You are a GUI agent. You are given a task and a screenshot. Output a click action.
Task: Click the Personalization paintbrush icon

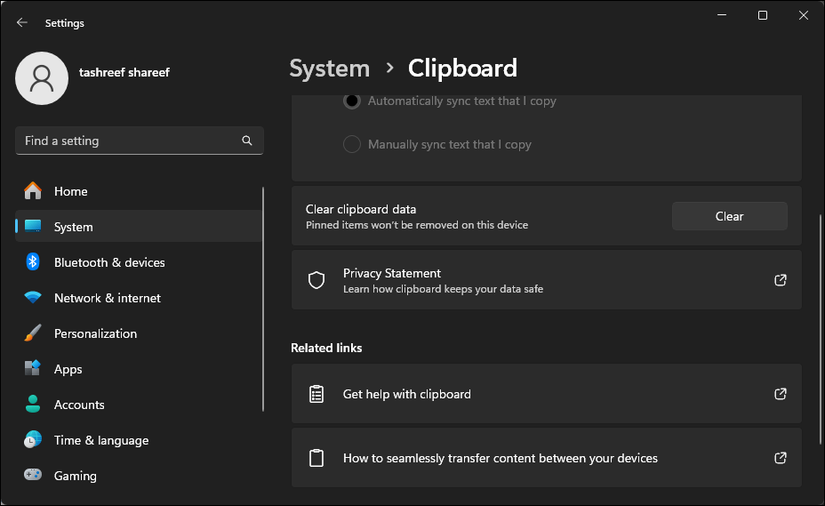pyautogui.click(x=33, y=333)
